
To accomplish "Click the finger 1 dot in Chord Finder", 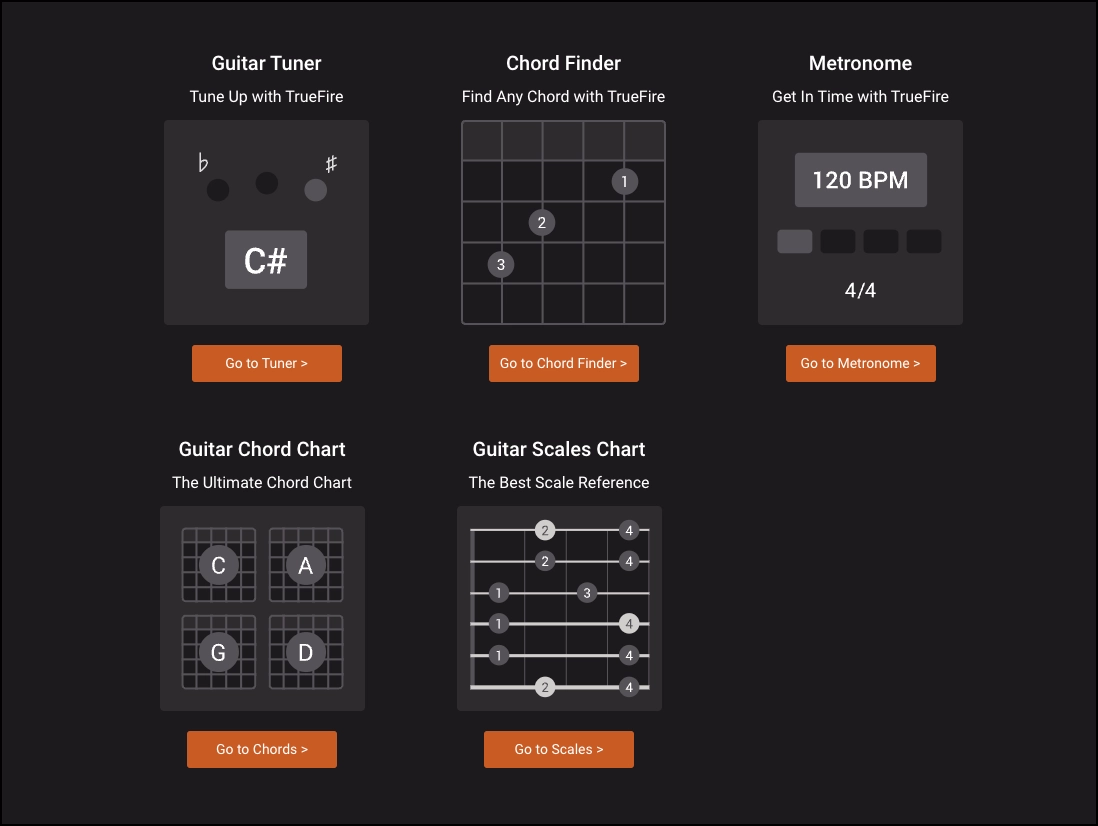I will (x=625, y=182).
